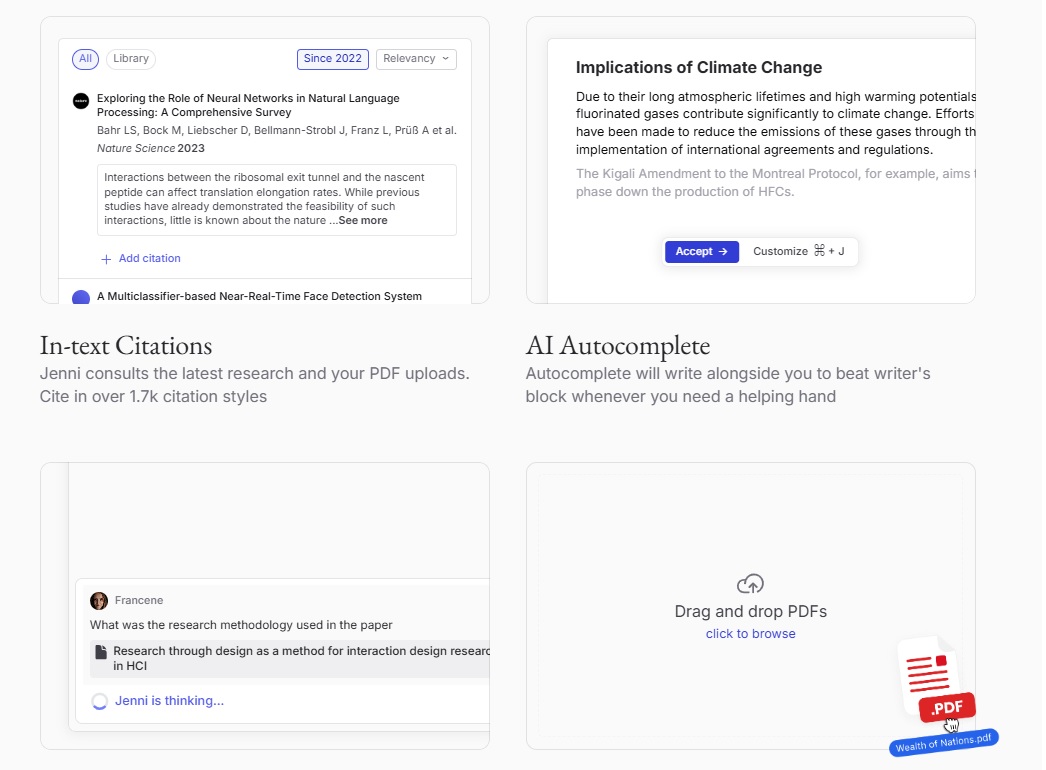Toggle the Library filter pill
Viewport: 1046px width, 770px height.
(x=131, y=59)
